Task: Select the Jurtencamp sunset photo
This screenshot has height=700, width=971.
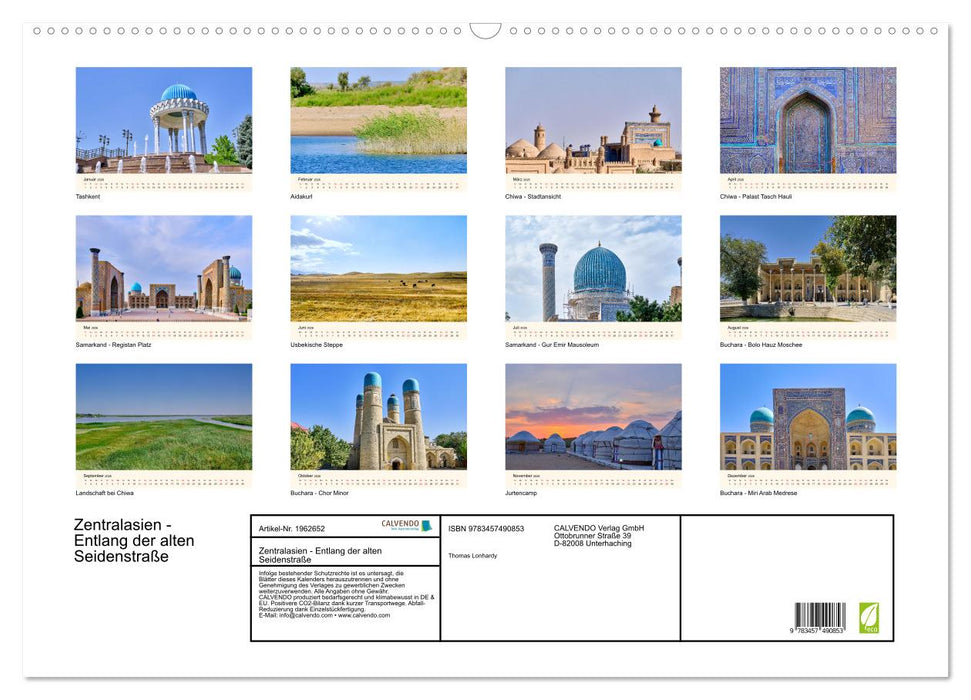Action: click(x=593, y=416)
